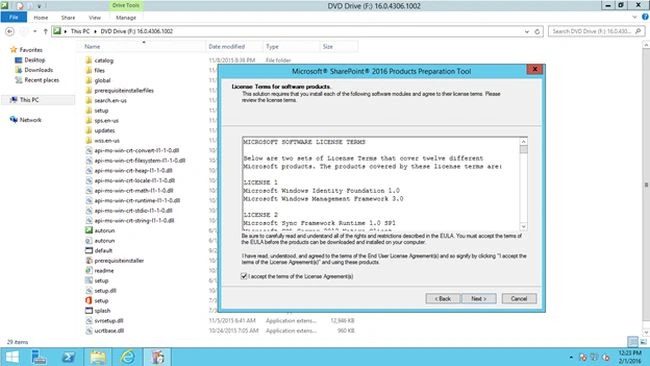
Task: Open Explorer help question mark icon
Action: [x=645, y=17]
